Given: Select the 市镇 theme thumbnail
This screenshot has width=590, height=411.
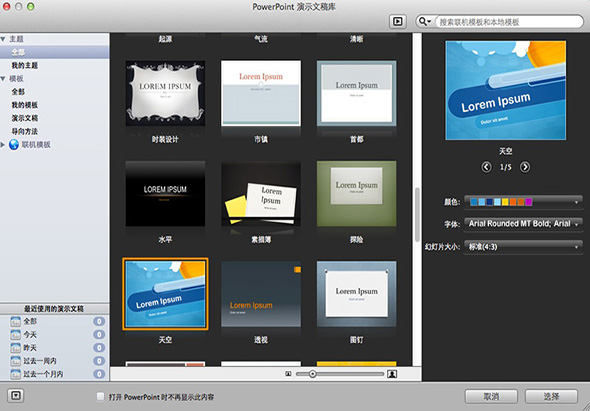Looking at the screenshot, I should point(261,93).
